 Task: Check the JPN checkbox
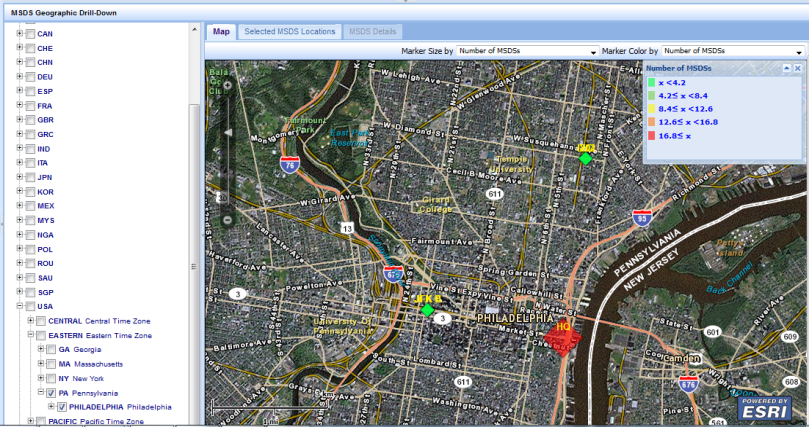(30, 177)
